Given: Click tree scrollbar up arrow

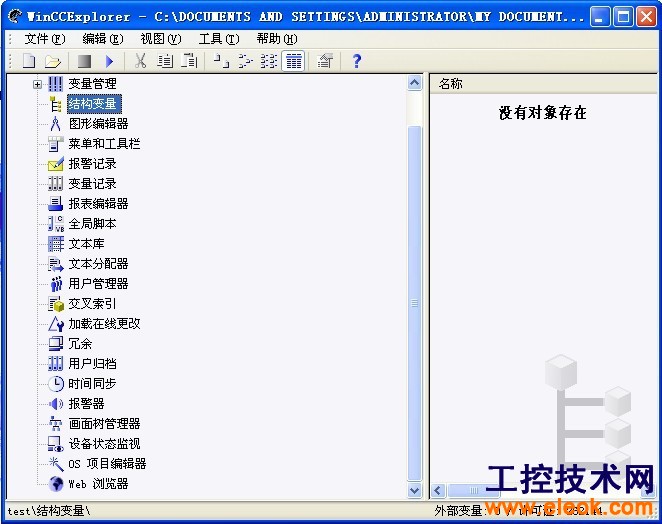Looking at the screenshot, I should coord(415,83).
